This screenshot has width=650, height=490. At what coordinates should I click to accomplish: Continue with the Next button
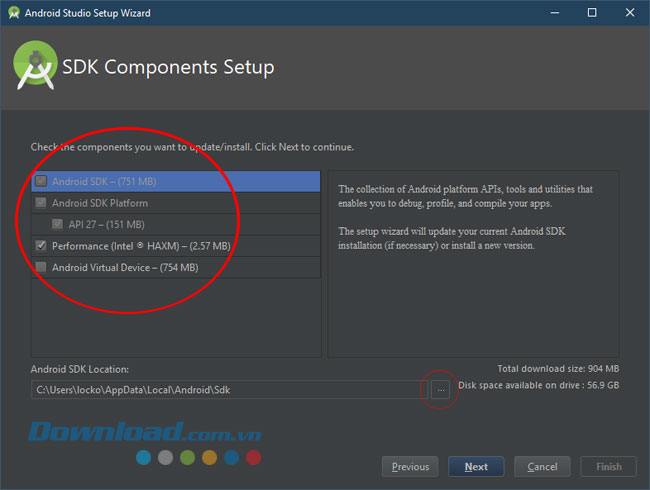pyautogui.click(x=476, y=467)
